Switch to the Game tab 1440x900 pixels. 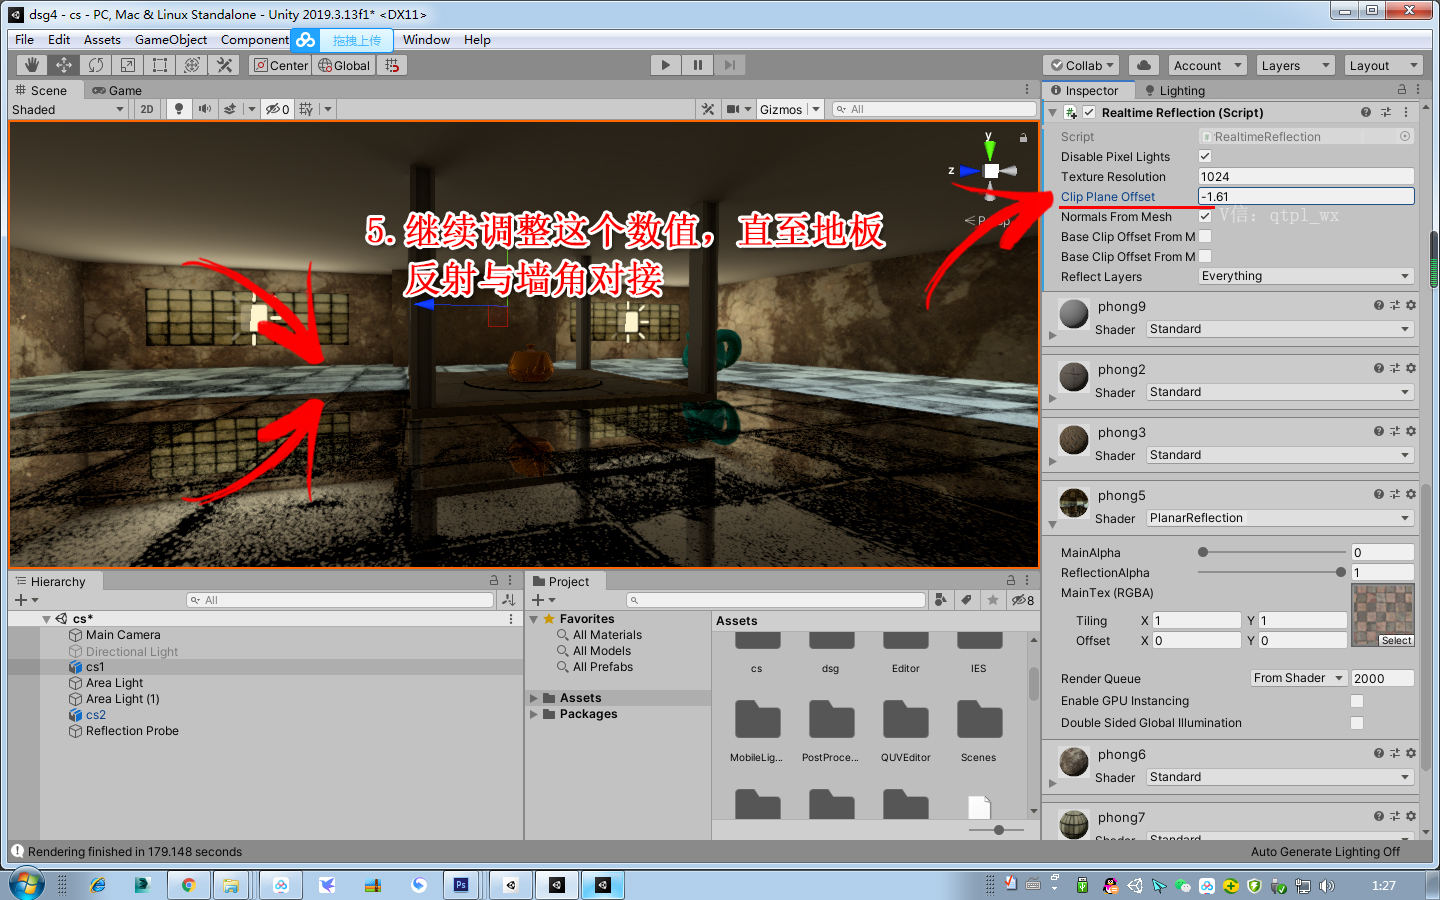coord(117,90)
